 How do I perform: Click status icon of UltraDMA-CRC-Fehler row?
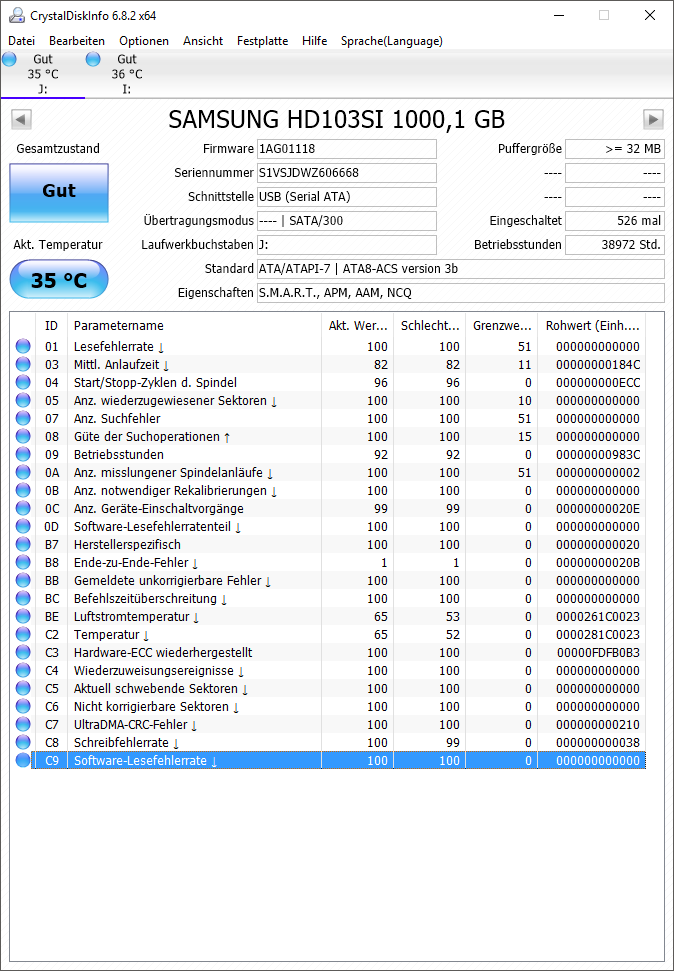pos(23,724)
